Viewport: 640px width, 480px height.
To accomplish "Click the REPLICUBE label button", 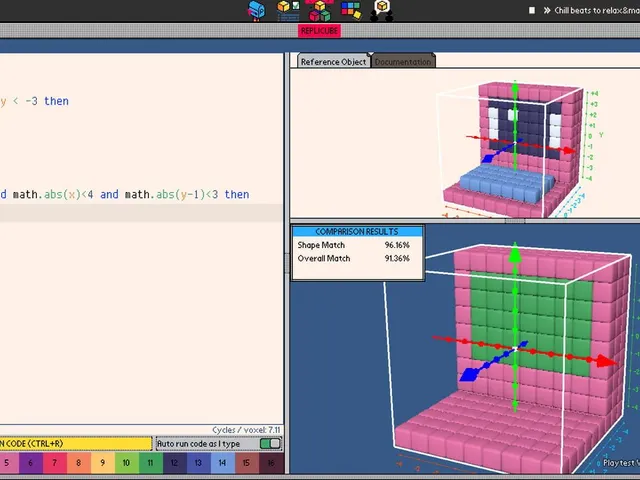I will (x=319, y=31).
